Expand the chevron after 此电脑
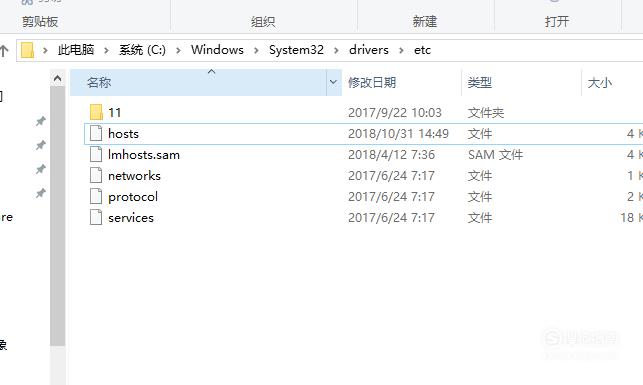Screen dimensions: 643x385 tap(106, 50)
